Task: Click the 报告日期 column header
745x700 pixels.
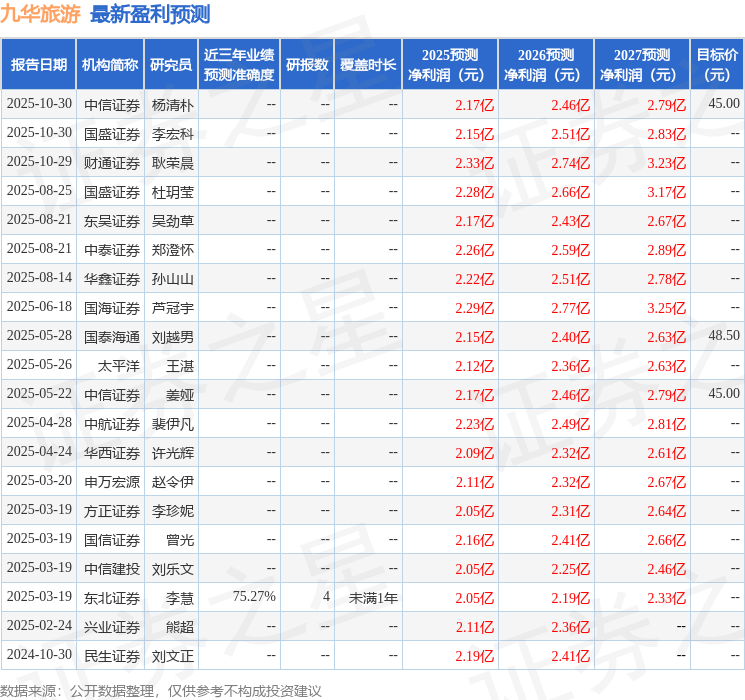Action: point(38,65)
